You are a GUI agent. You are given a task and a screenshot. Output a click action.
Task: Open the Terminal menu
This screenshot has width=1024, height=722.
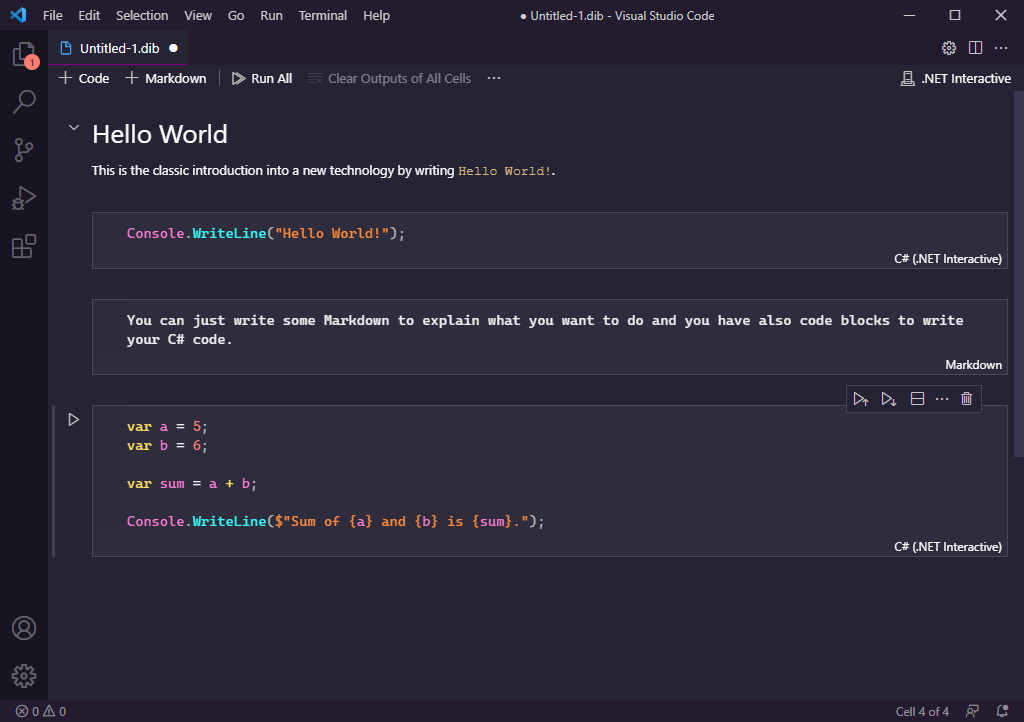[322, 15]
